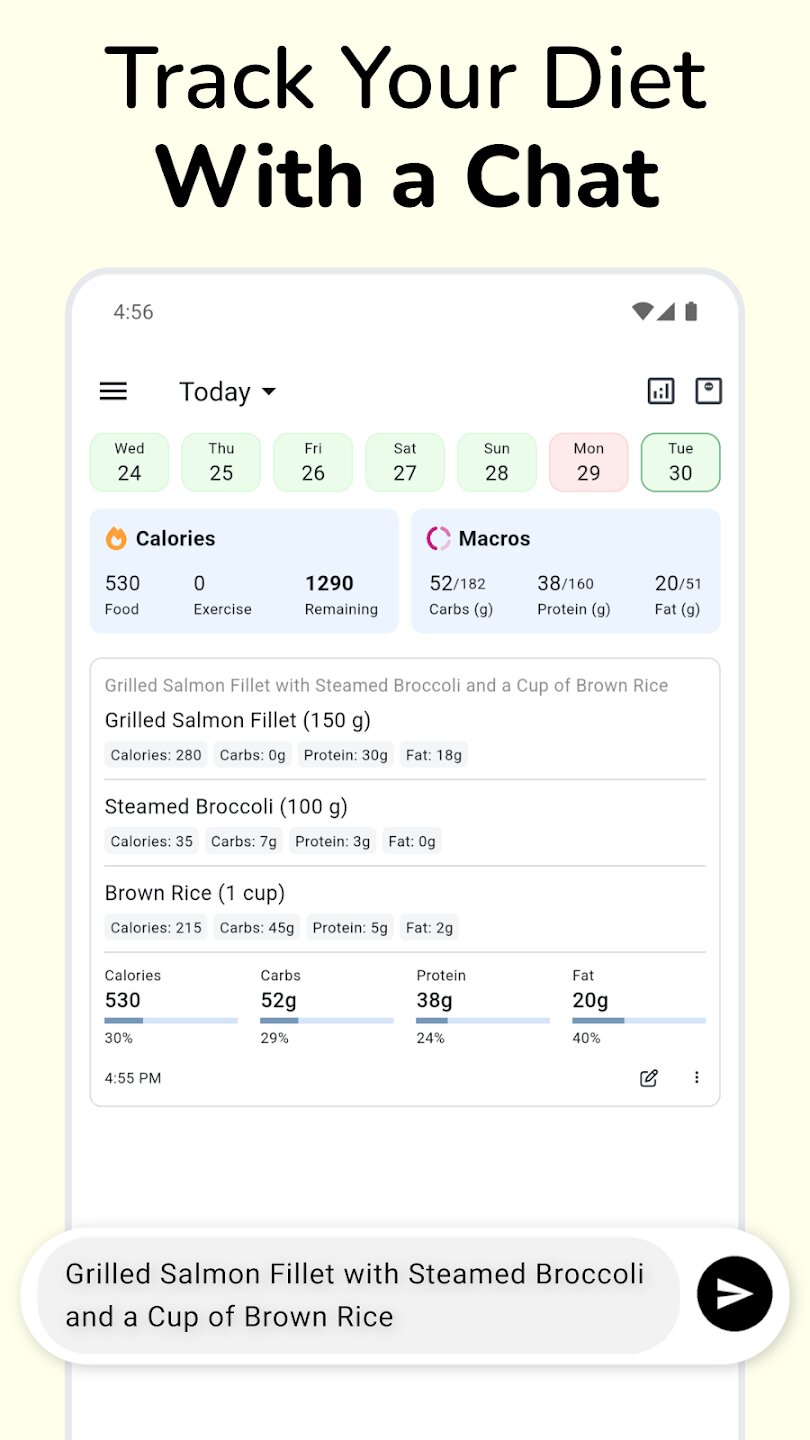Switch to Mon 29 day
The width and height of the screenshot is (810, 1440).
588,462
